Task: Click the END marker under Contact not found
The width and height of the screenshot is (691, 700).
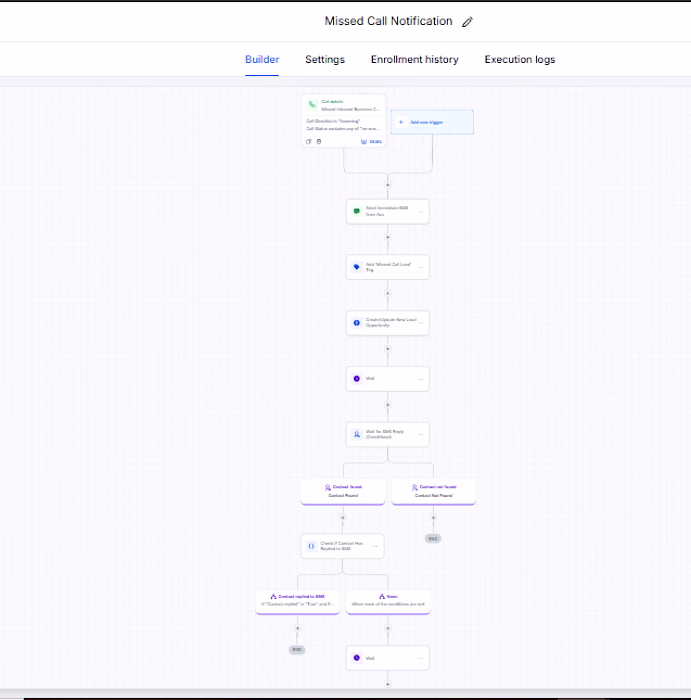Action: click(433, 538)
